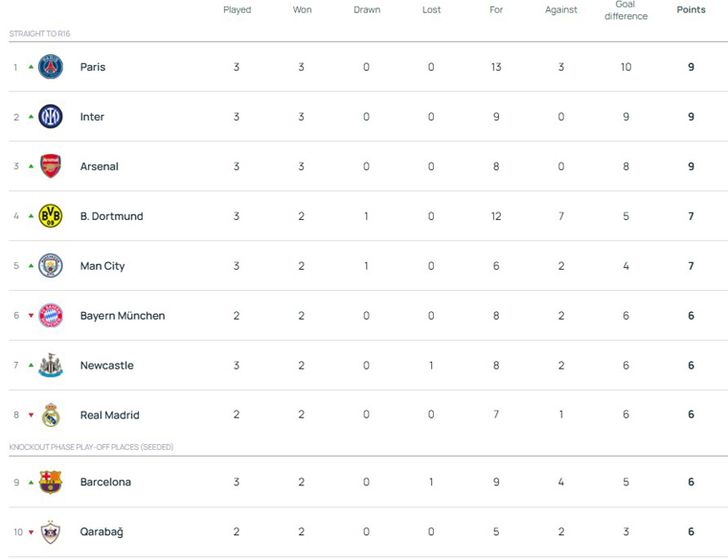Click the Manchester City club crest
728x558 pixels.
(x=50, y=266)
